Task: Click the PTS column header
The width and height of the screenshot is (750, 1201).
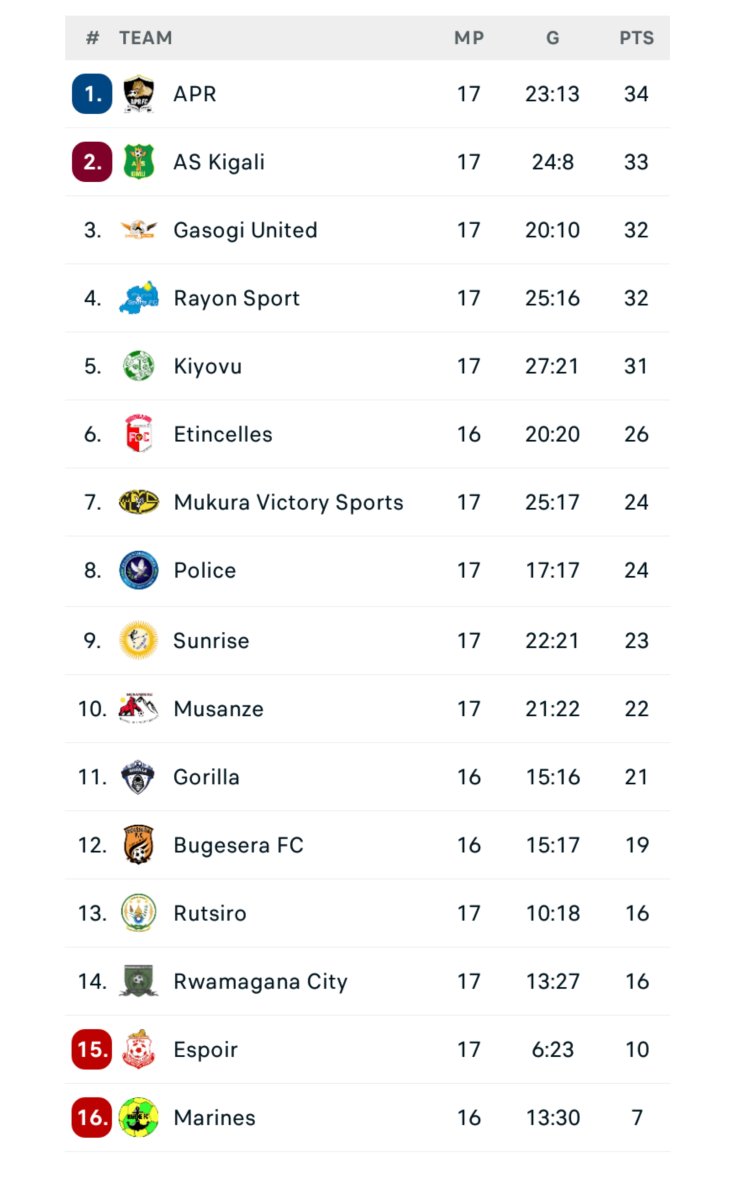Action: pos(636,38)
